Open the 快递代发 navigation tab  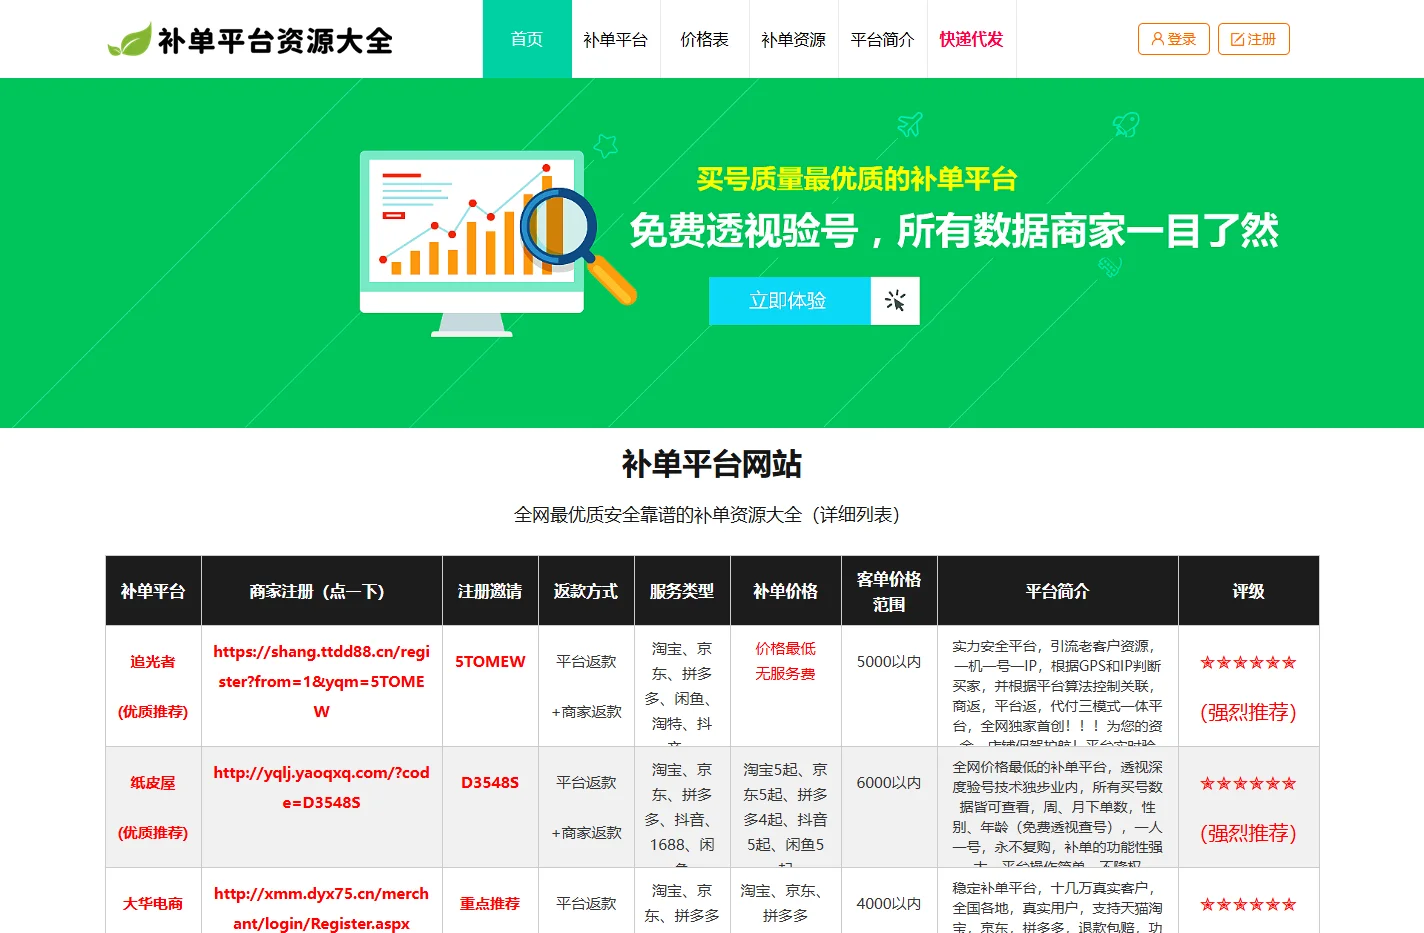(972, 39)
